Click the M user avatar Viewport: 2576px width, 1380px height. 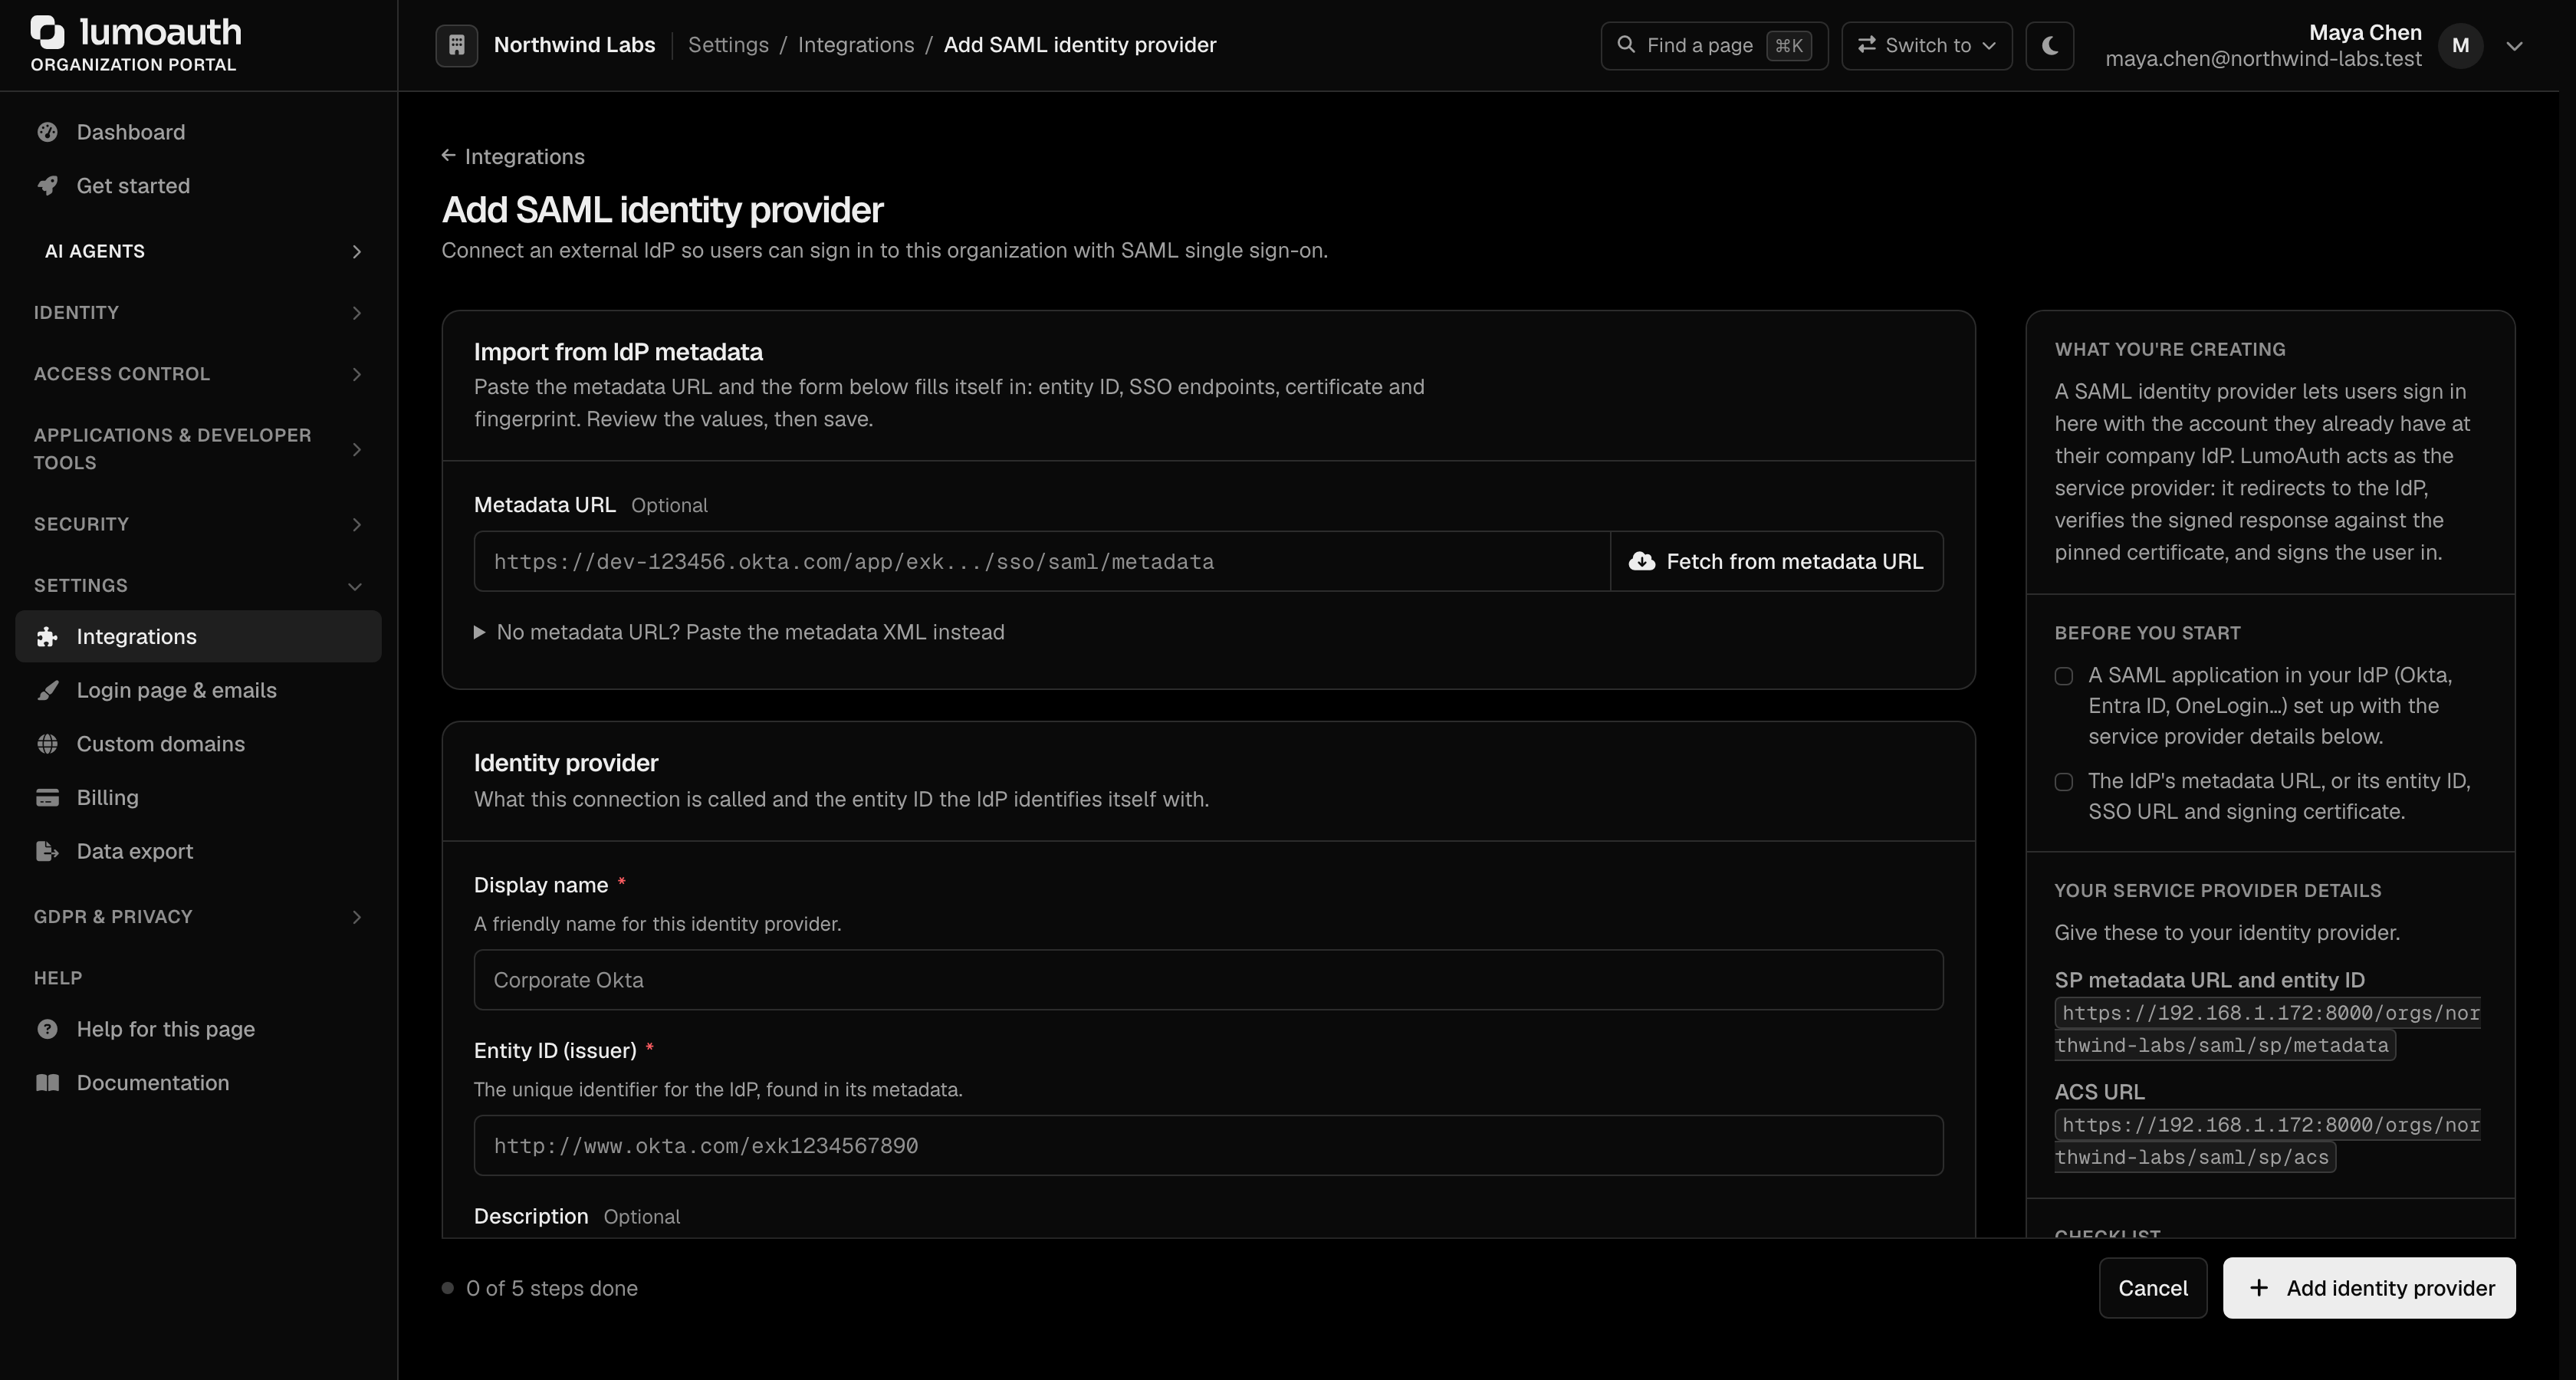pyautogui.click(x=2461, y=46)
